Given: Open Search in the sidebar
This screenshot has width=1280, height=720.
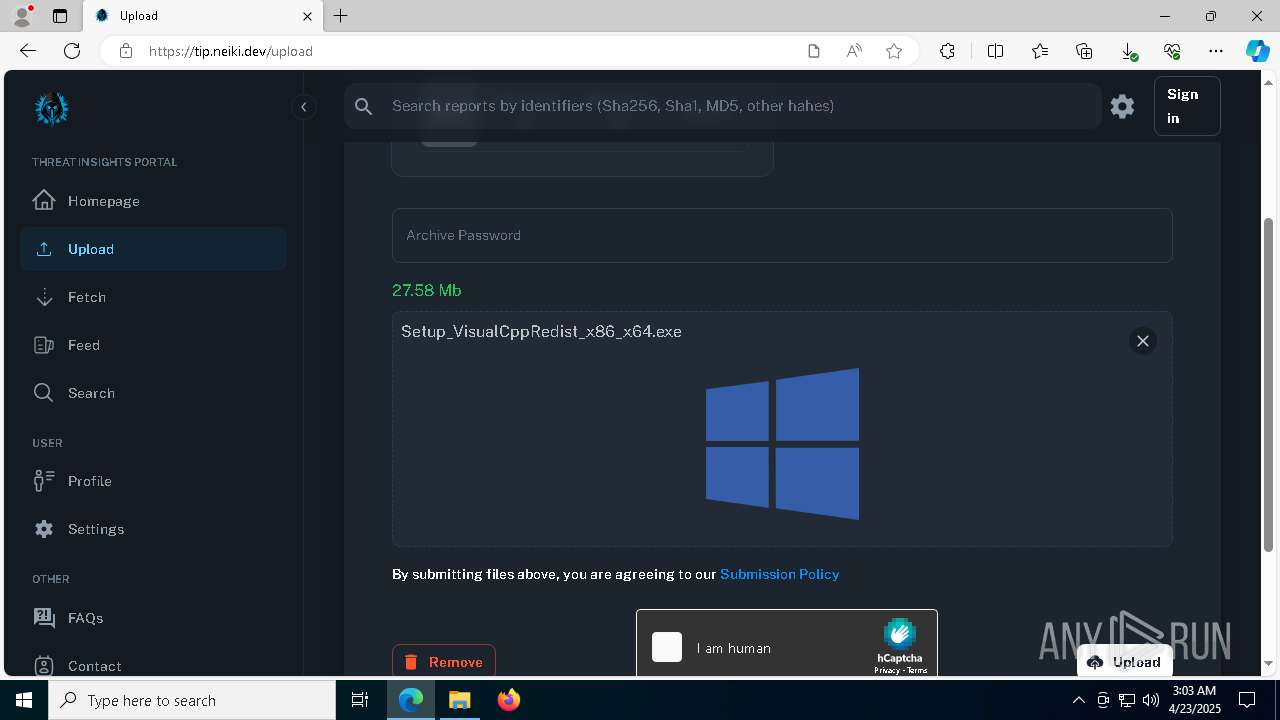Looking at the screenshot, I should pos(153,393).
